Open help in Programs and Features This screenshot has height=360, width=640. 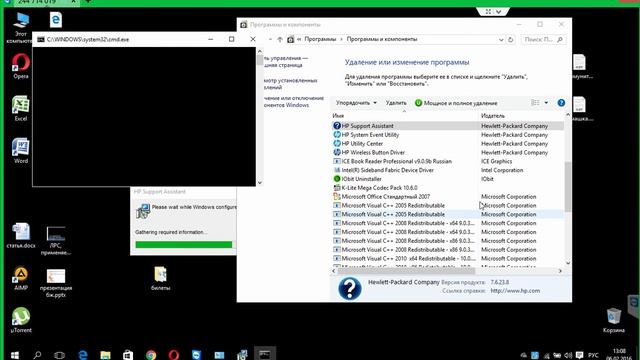point(561,103)
